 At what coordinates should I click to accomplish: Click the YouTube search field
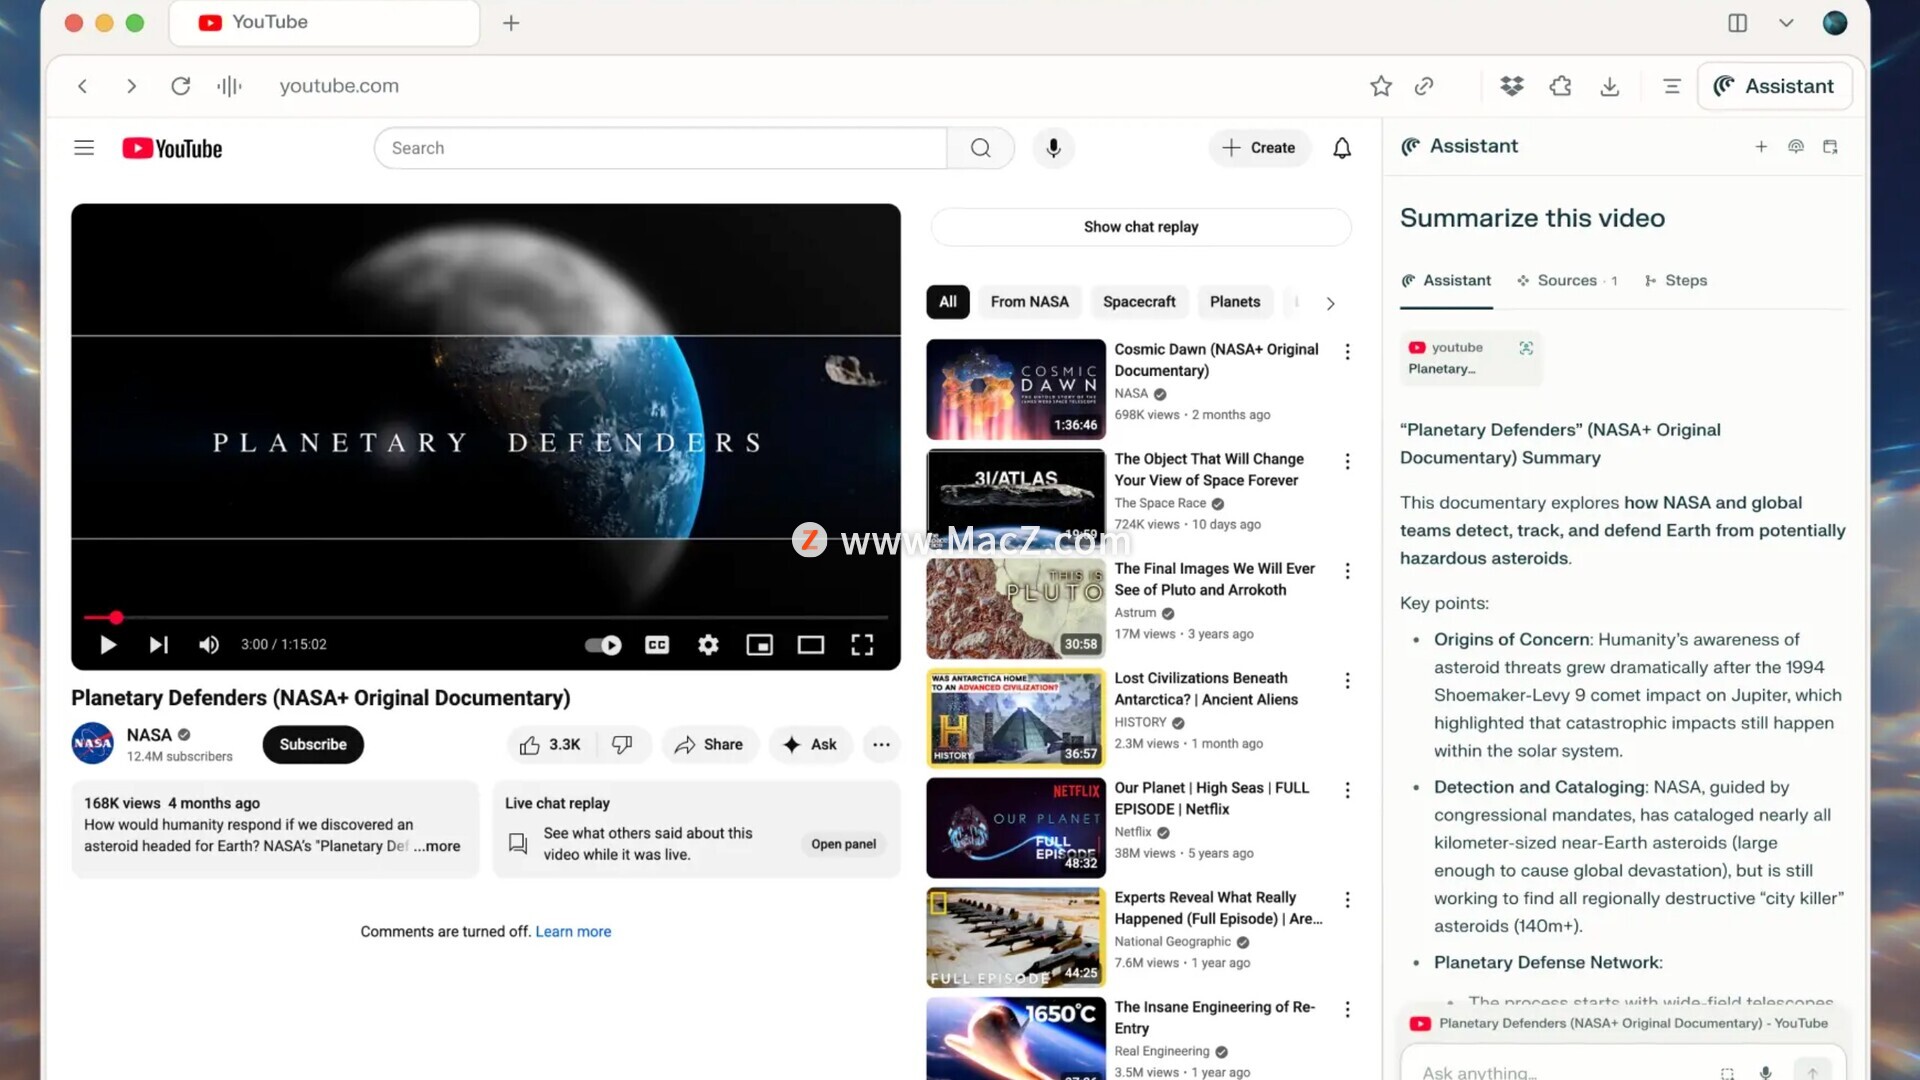click(660, 148)
